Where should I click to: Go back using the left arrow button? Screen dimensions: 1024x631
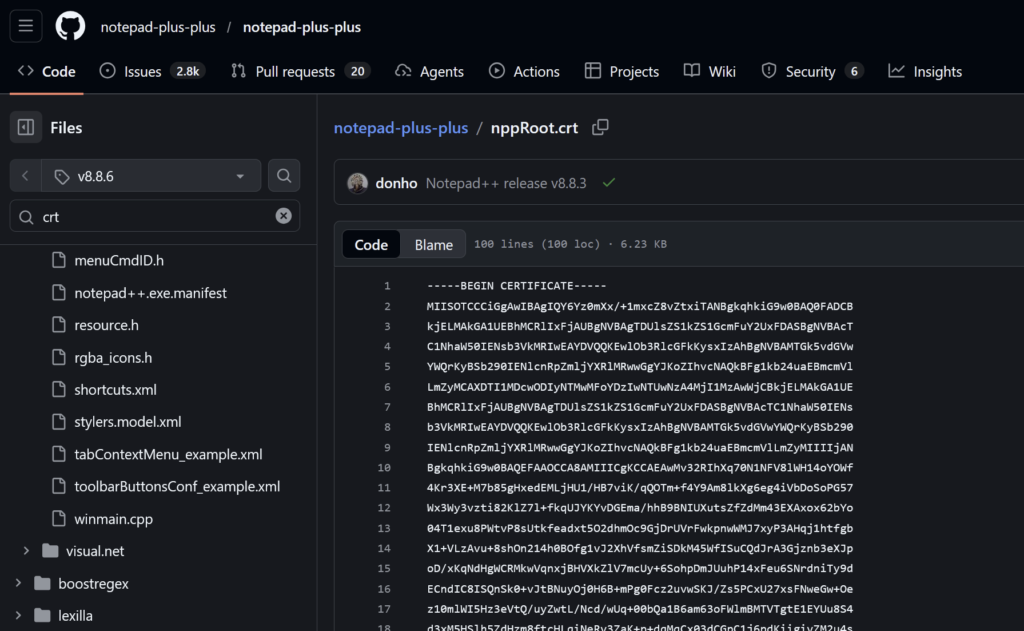click(x=26, y=176)
